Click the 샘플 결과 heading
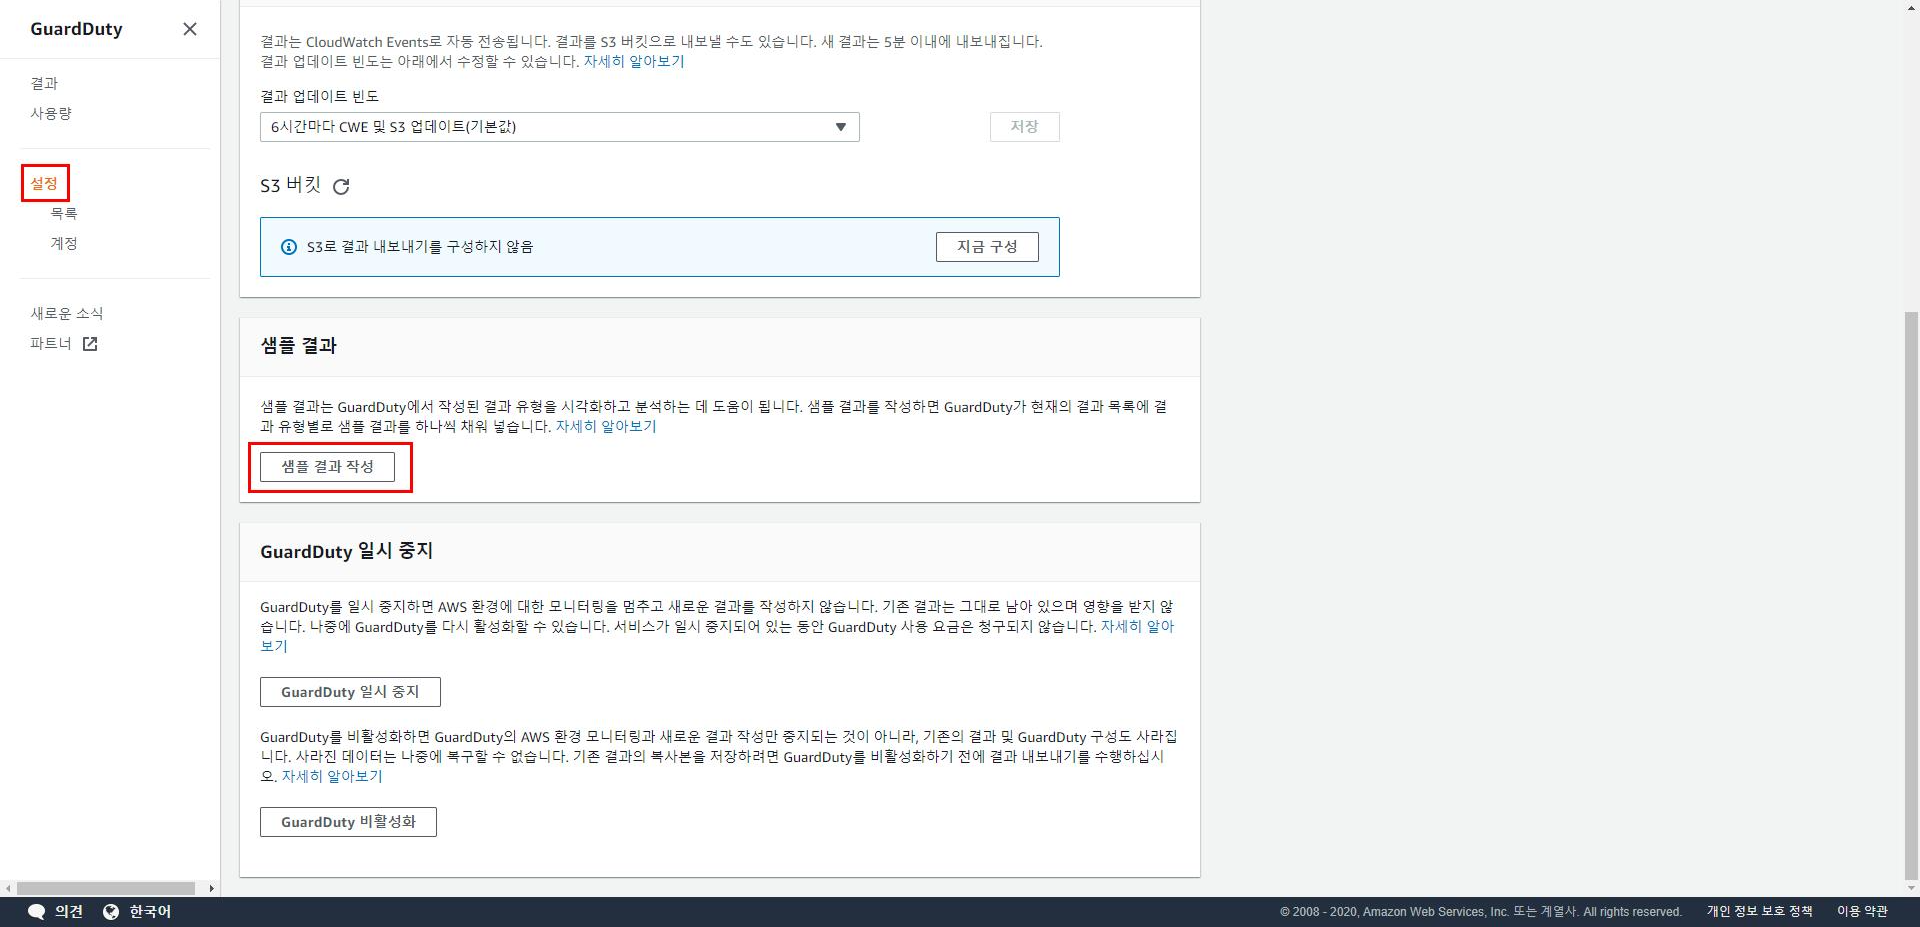1920x927 pixels. (299, 346)
